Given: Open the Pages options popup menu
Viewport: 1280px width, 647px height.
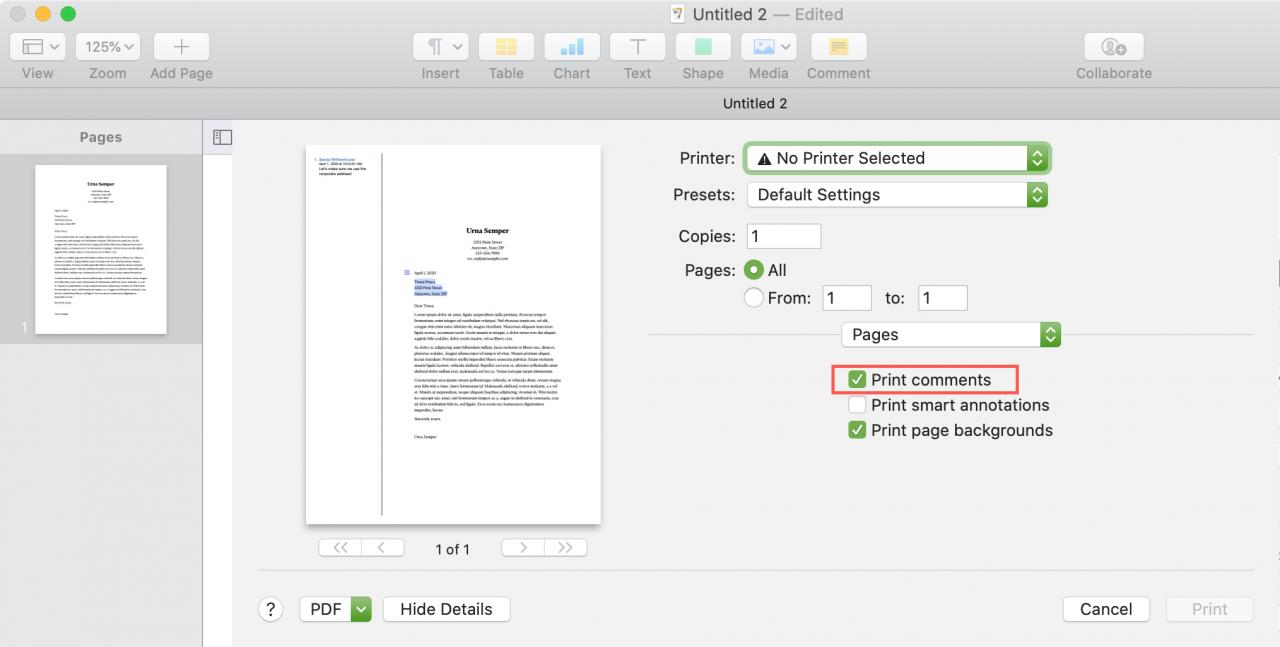Looking at the screenshot, I should coord(950,335).
